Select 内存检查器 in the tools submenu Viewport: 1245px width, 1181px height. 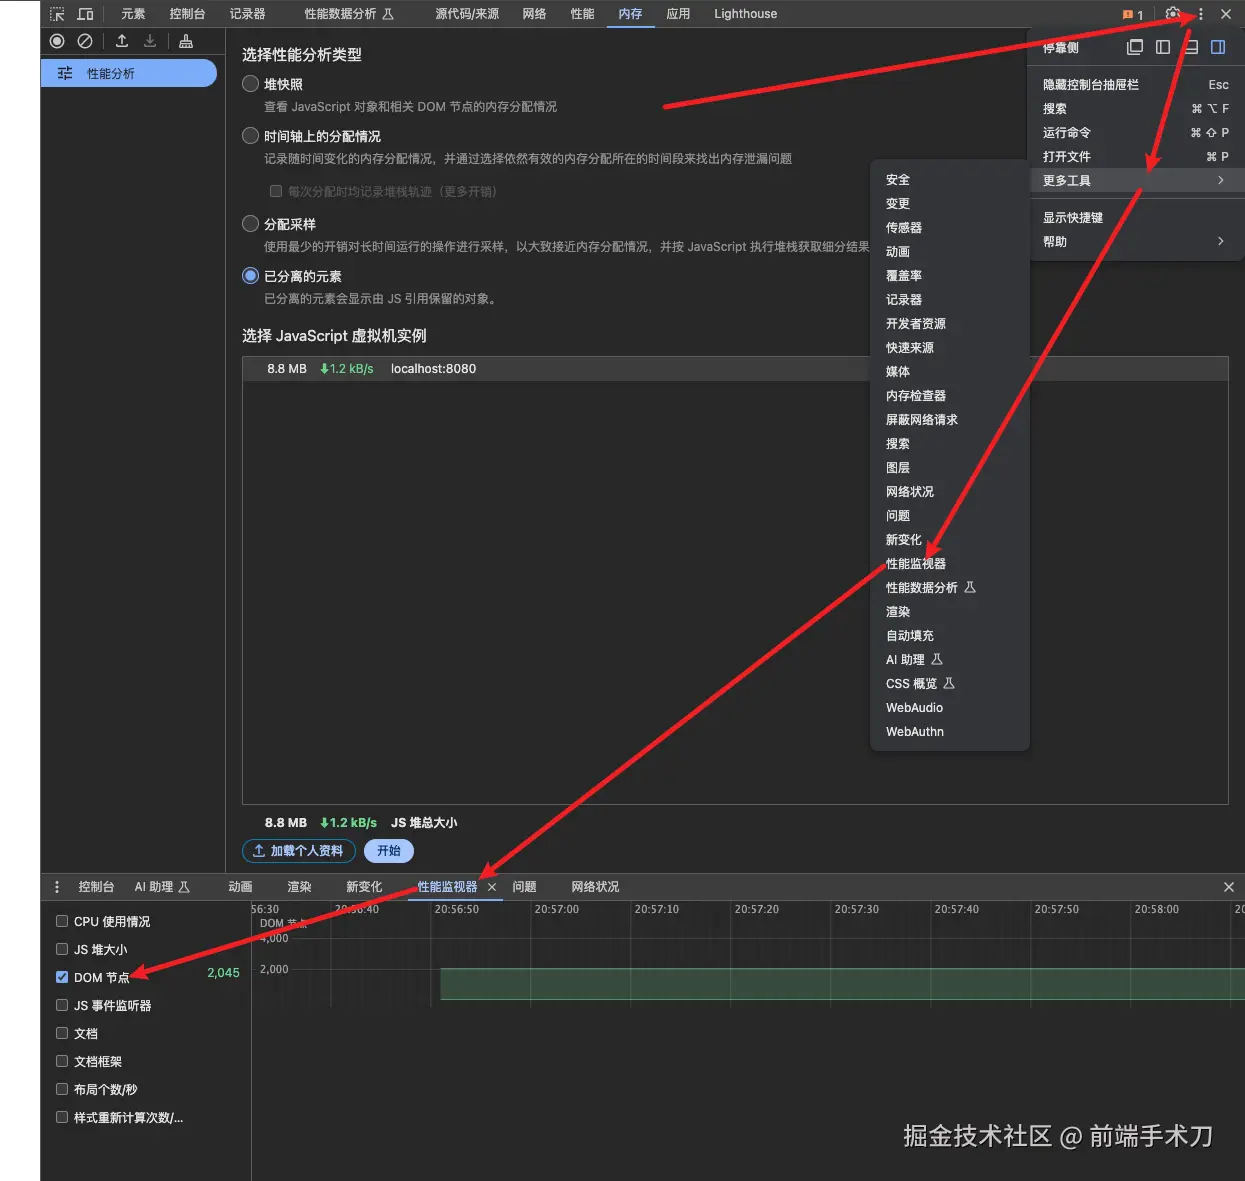click(949, 396)
